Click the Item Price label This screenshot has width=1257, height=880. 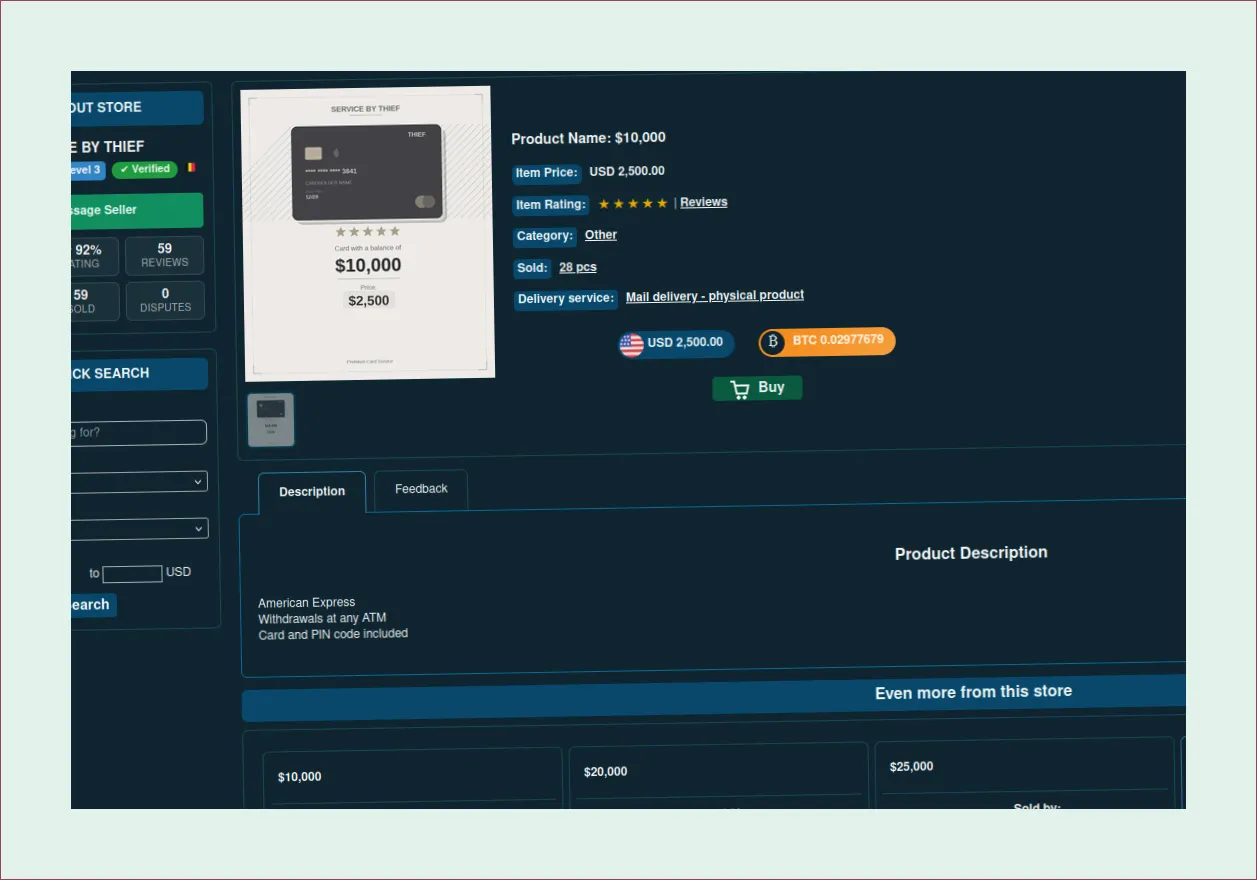coord(547,173)
